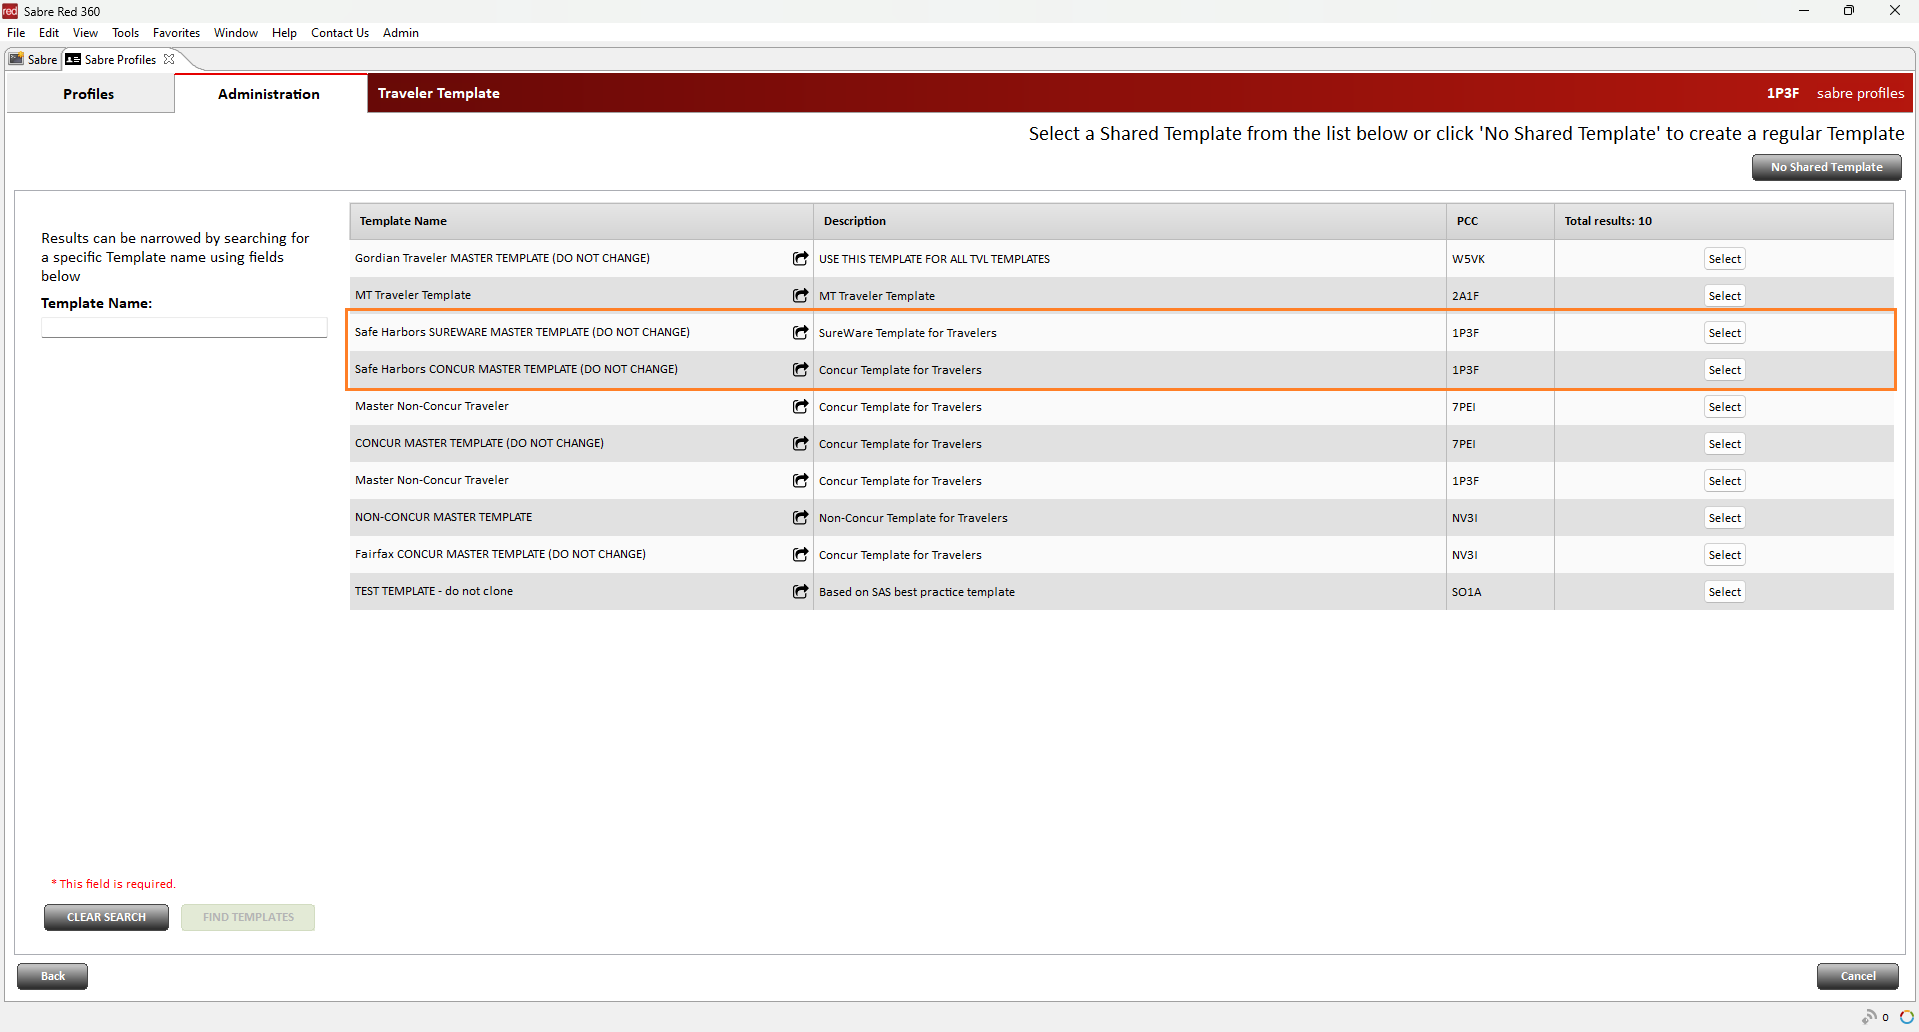Screen dimensions: 1919x1032
Task: Select CONCUR MASTER TEMPLATE (DO NOT CHANGE)
Action: [1724, 444]
